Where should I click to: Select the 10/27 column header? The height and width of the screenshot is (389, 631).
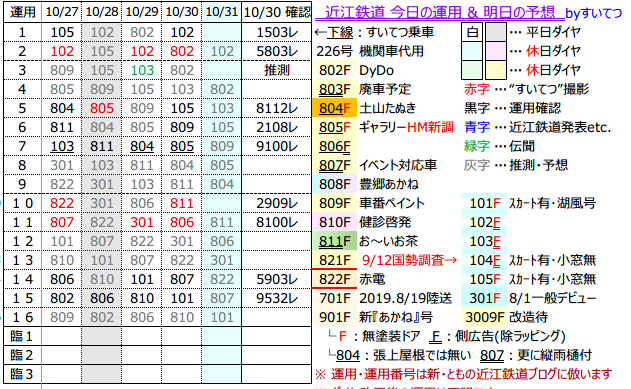pyautogui.click(x=62, y=12)
